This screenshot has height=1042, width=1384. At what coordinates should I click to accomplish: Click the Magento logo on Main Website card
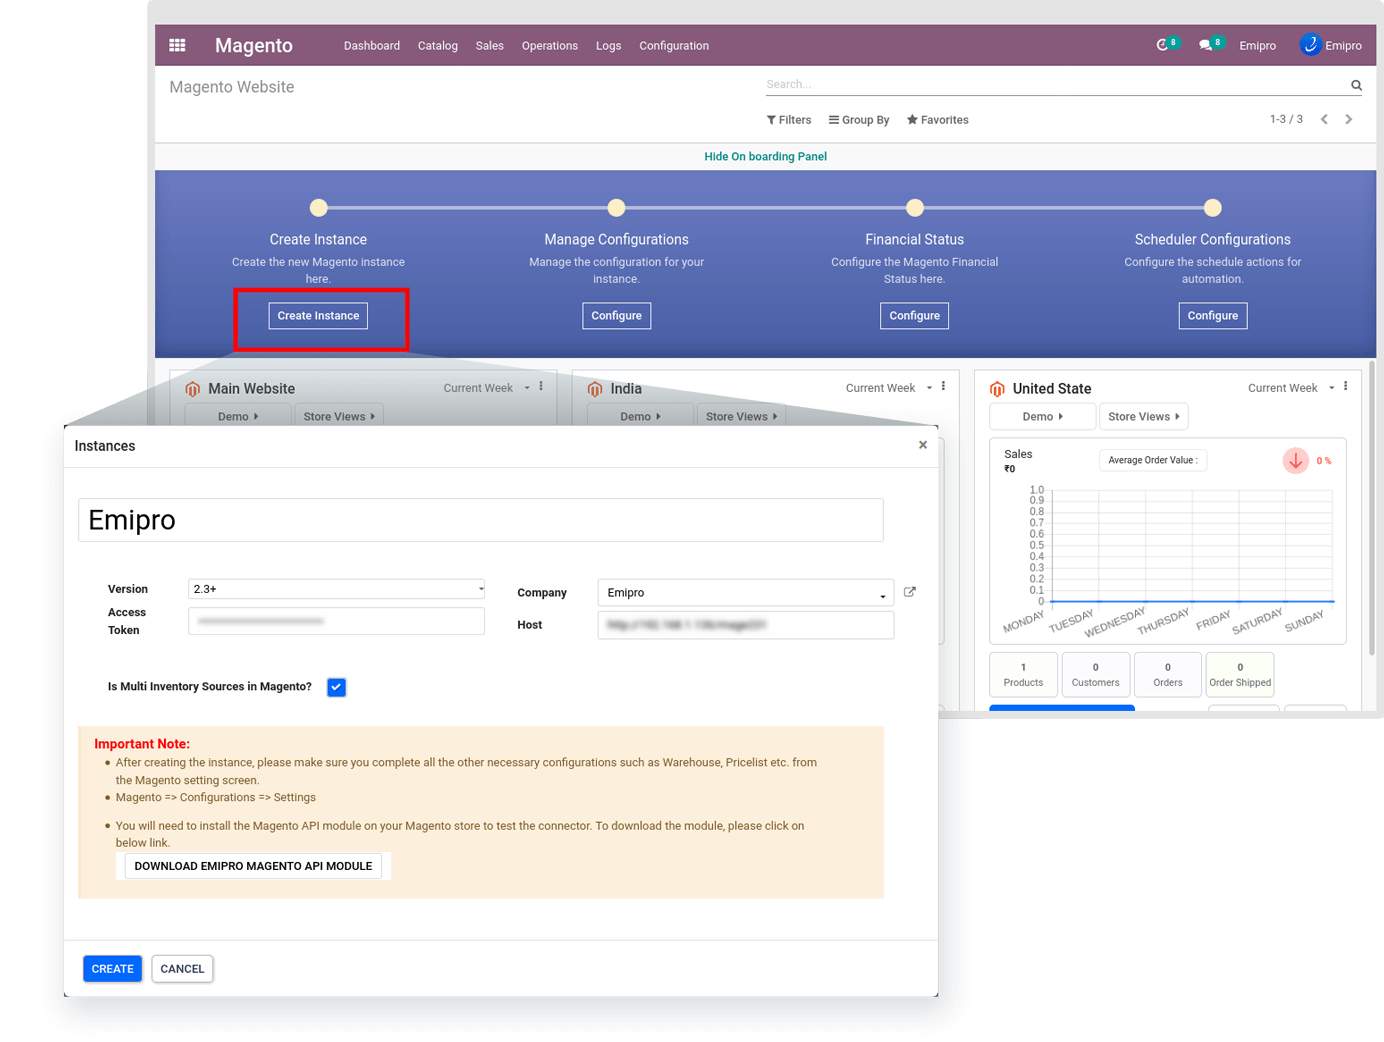[x=193, y=389]
